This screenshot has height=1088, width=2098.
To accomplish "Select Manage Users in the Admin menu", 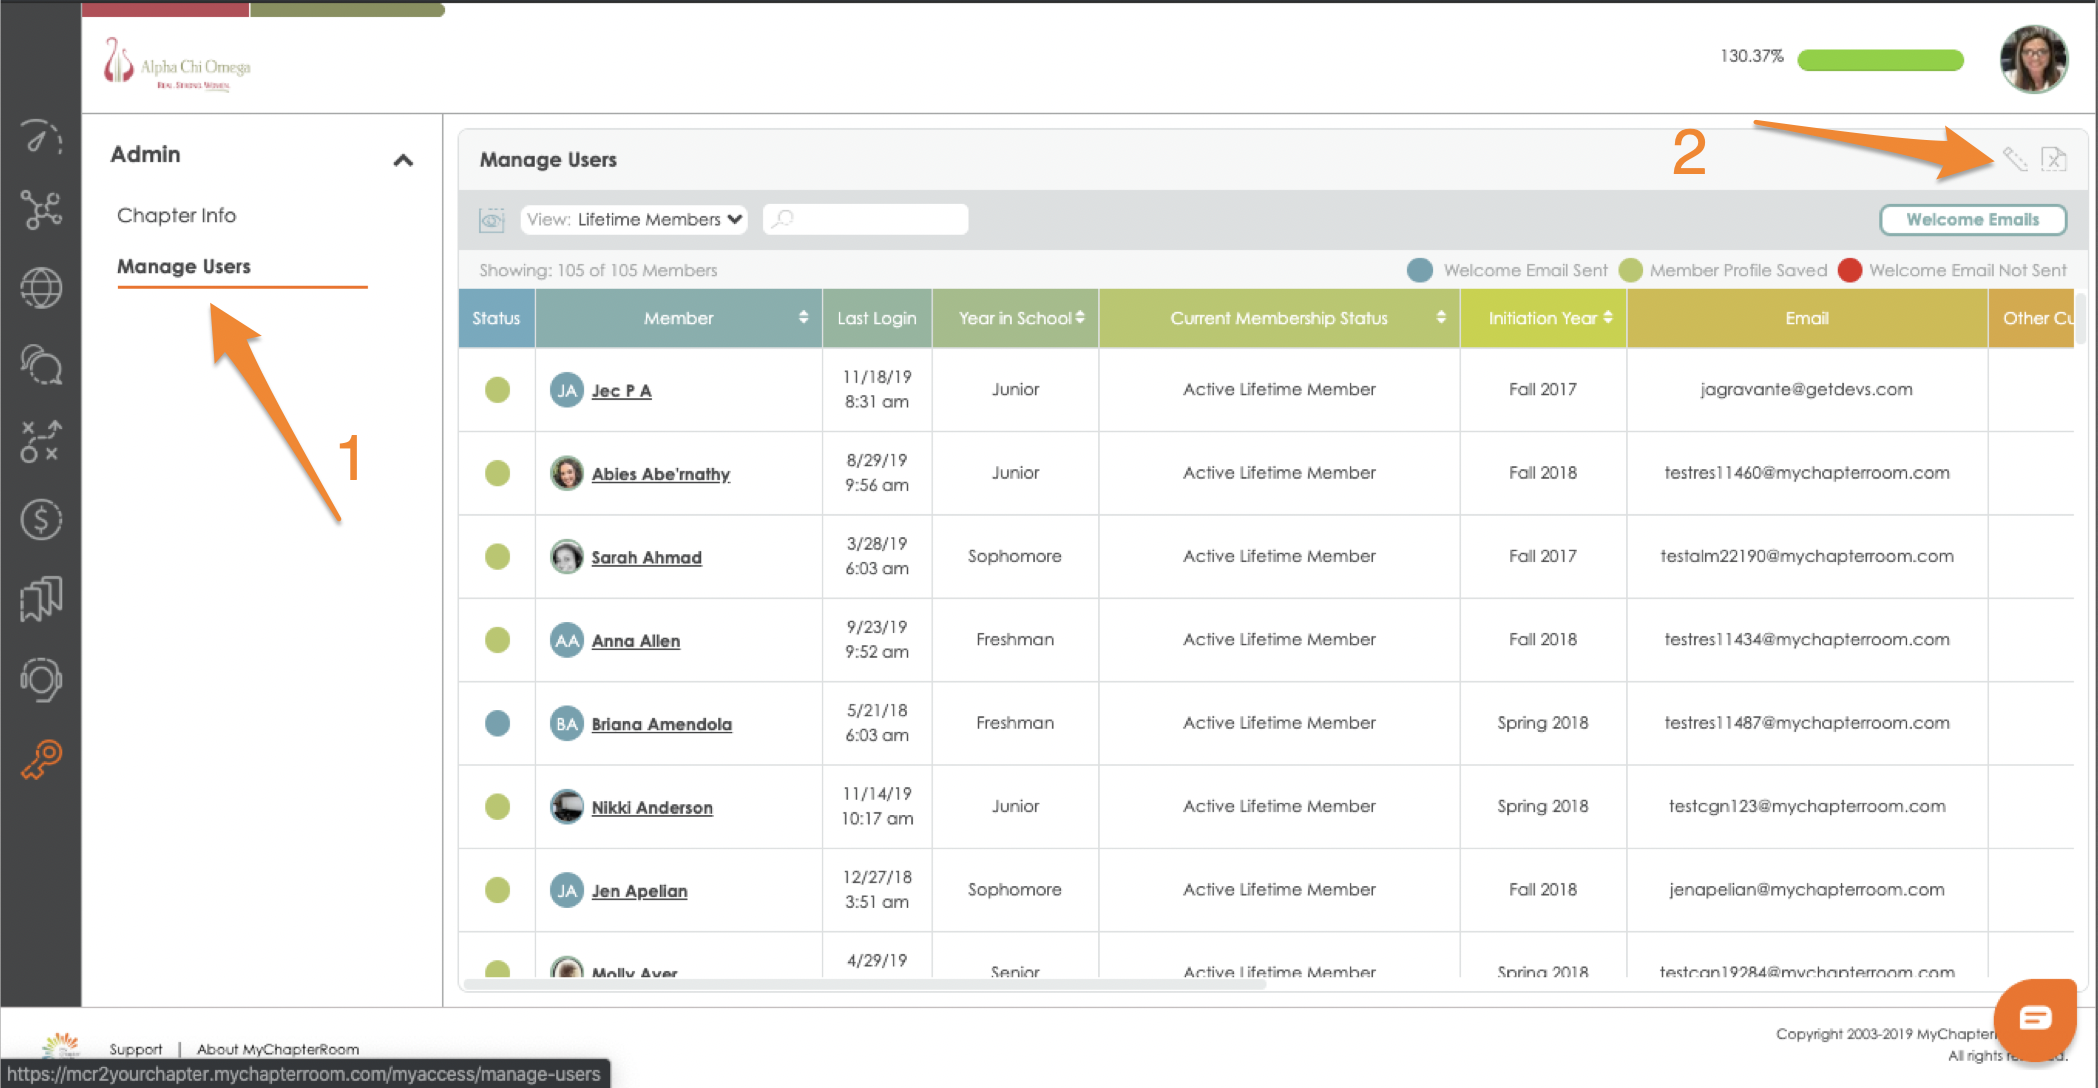I will click(184, 267).
